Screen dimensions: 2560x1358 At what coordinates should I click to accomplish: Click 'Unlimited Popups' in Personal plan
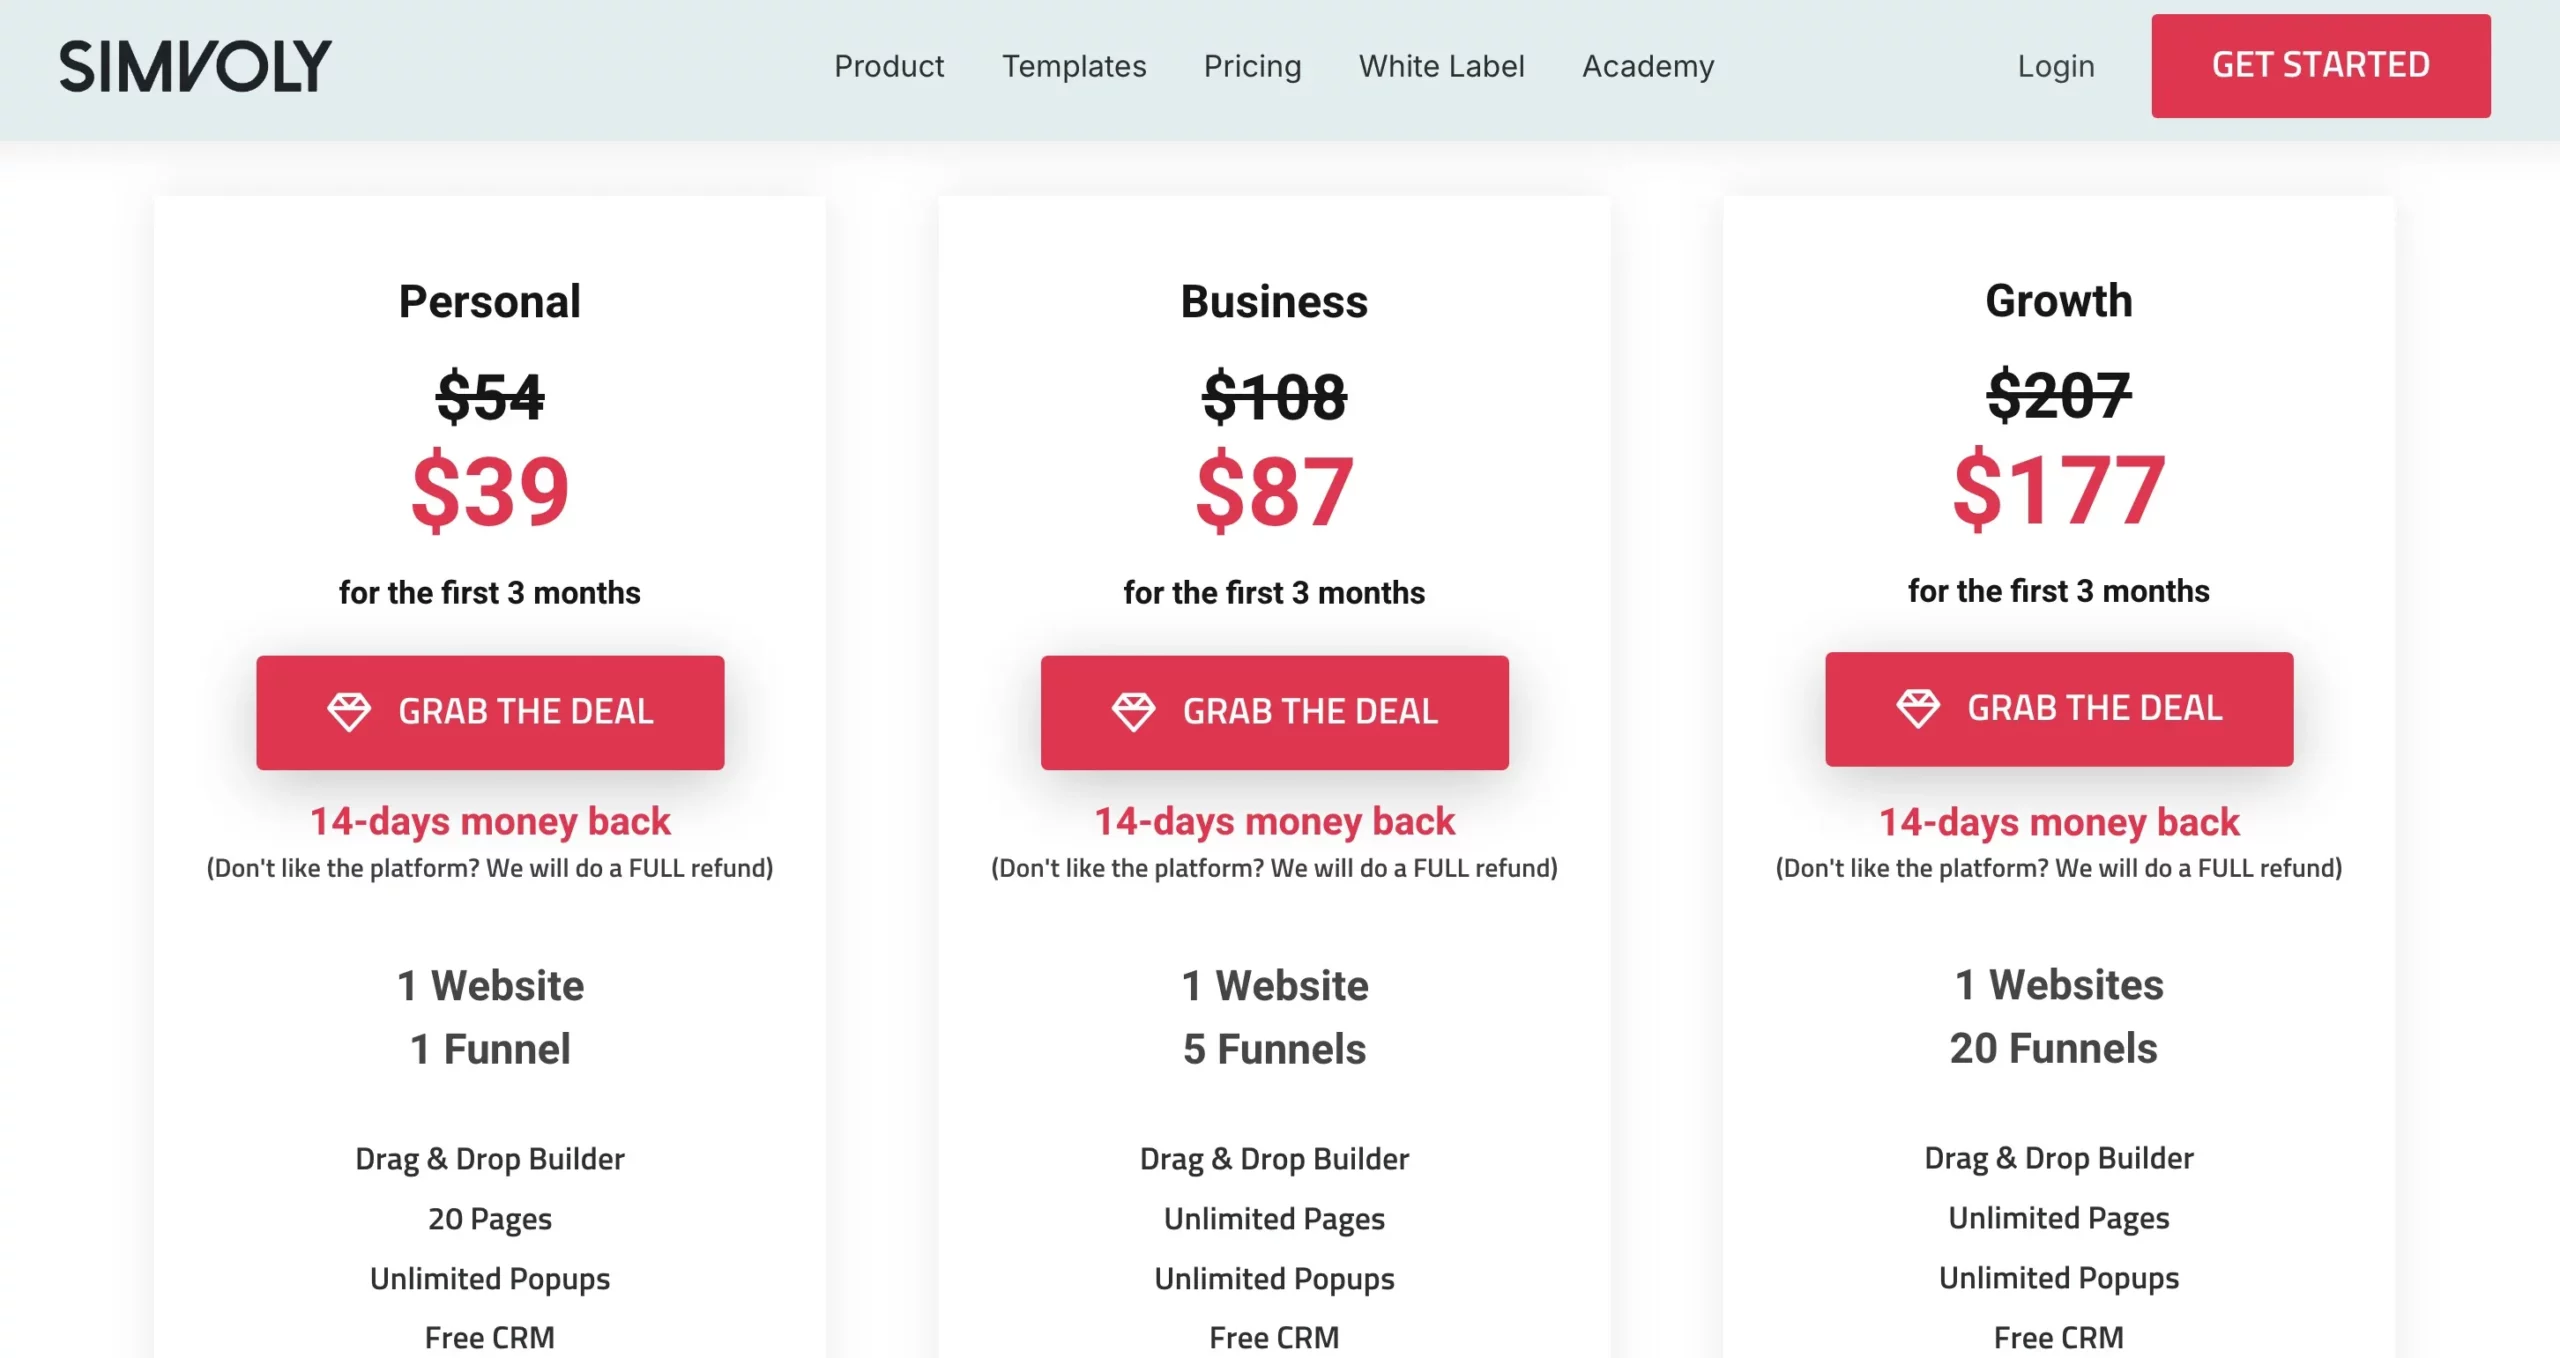tap(490, 1279)
